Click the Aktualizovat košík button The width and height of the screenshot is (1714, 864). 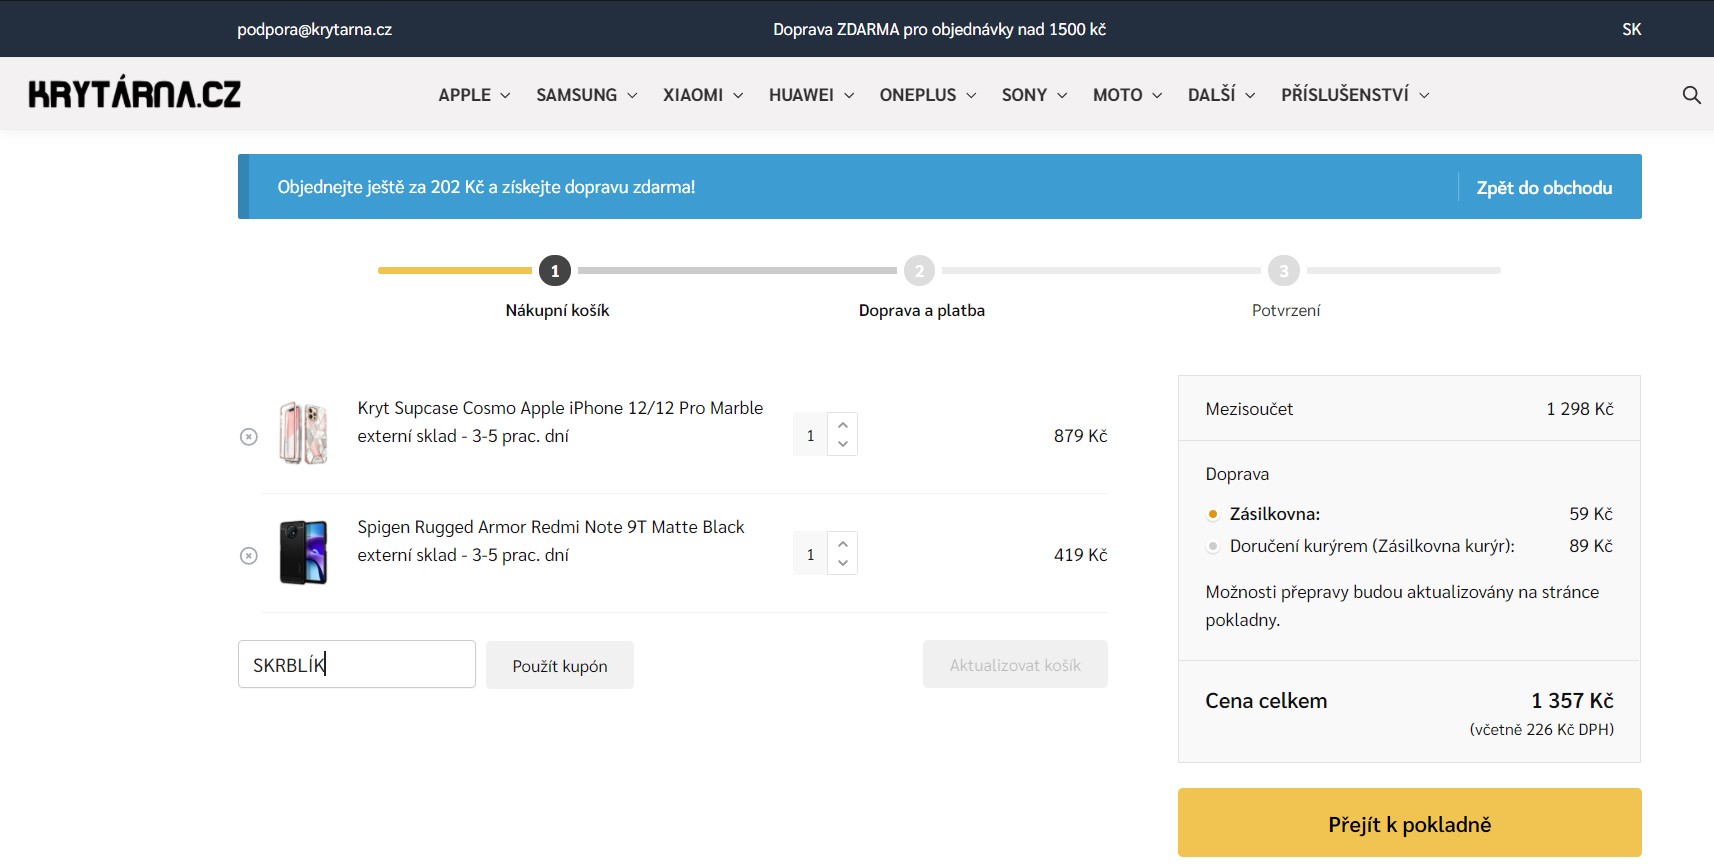[1015, 664]
